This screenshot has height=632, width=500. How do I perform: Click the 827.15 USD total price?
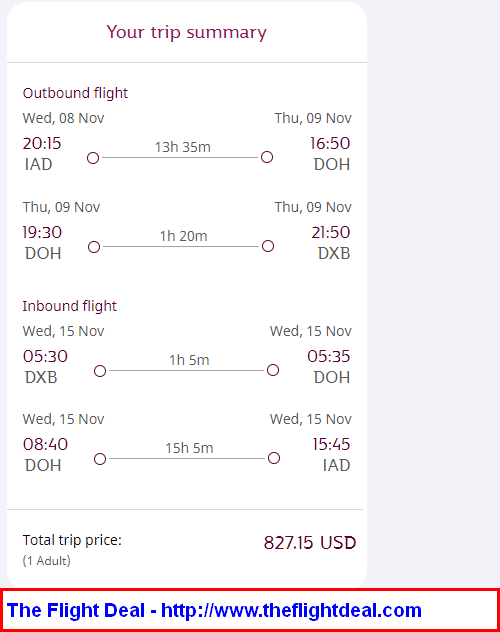310,543
